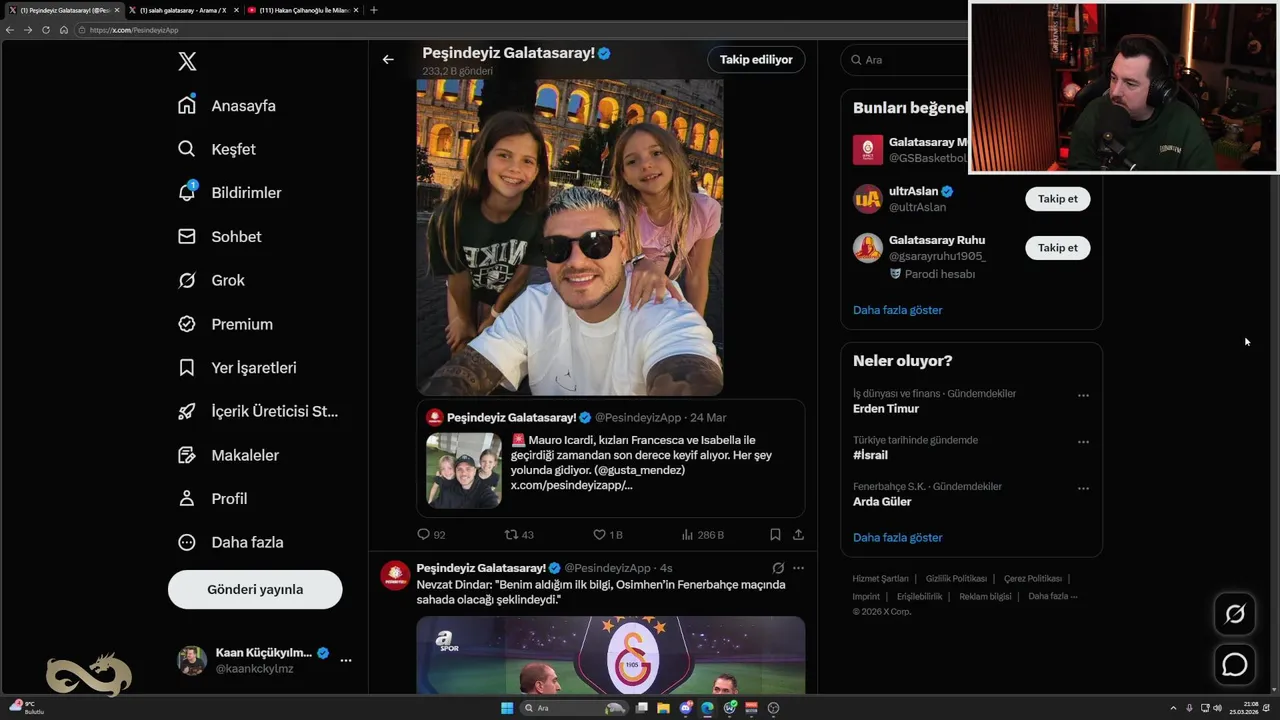Share the Icardi post
Image resolution: width=1280 pixels, height=720 pixels.
(x=798, y=535)
